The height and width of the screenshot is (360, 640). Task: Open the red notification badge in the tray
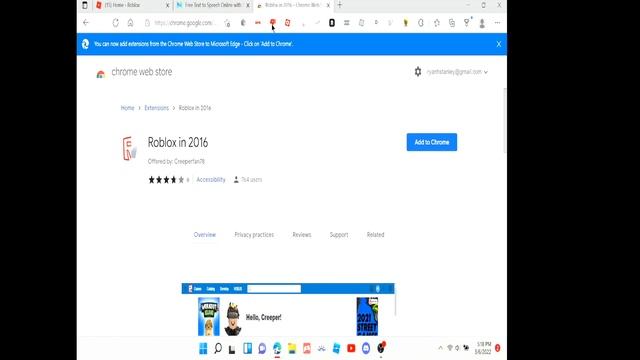(498, 348)
